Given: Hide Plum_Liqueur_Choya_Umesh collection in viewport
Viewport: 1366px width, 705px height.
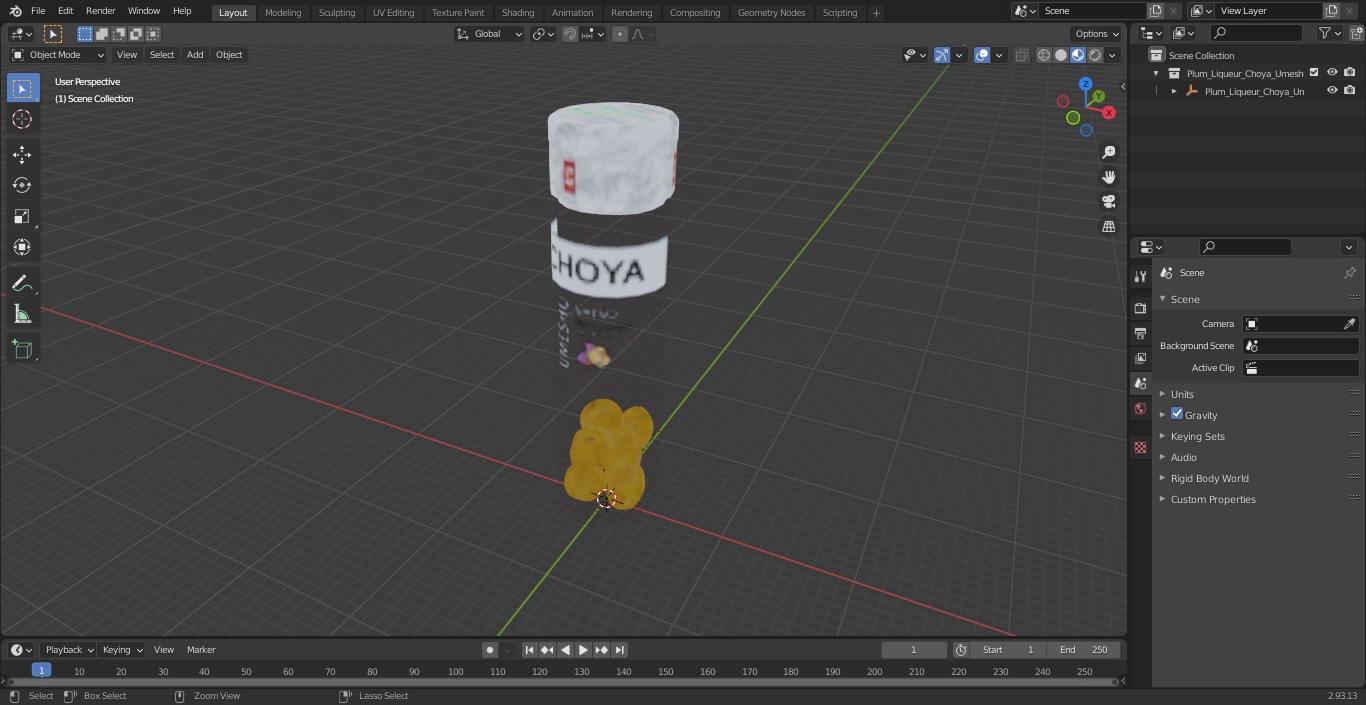Looking at the screenshot, I should tap(1332, 73).
